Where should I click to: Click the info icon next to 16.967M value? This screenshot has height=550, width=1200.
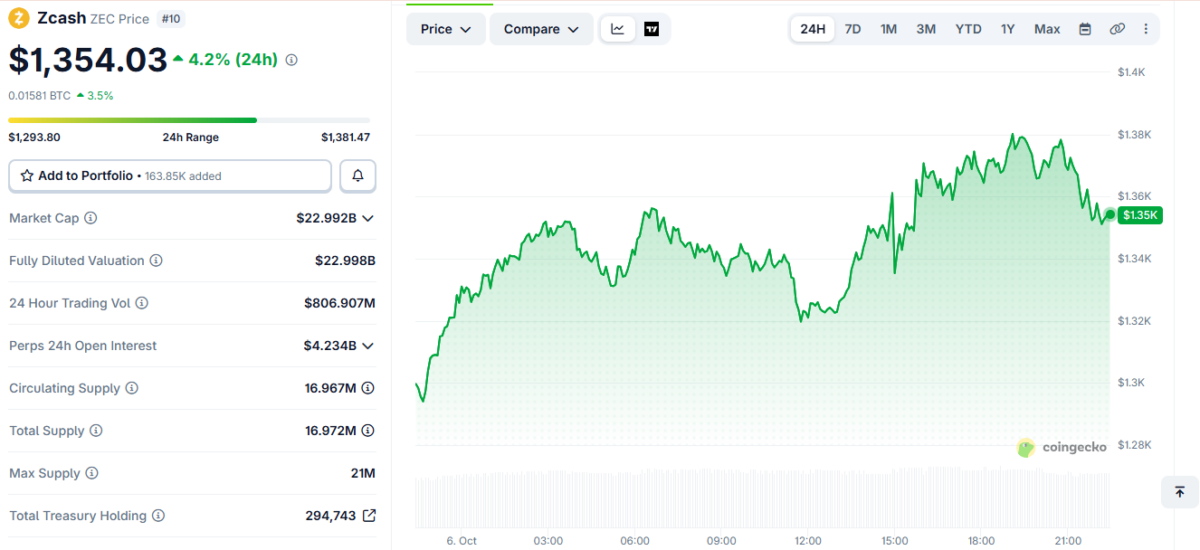[368, 388]
